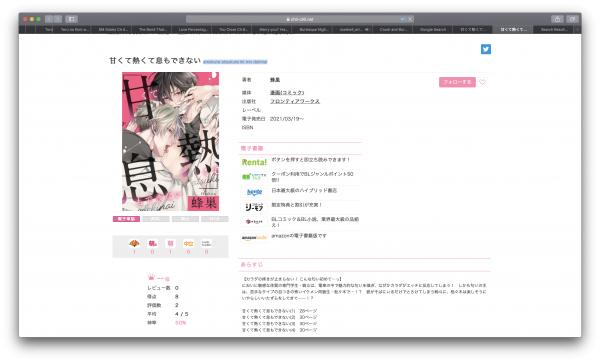Viewport: 600px width, 362px height.
Task: Open the honto store logo
Action: (x=254, y=192)
